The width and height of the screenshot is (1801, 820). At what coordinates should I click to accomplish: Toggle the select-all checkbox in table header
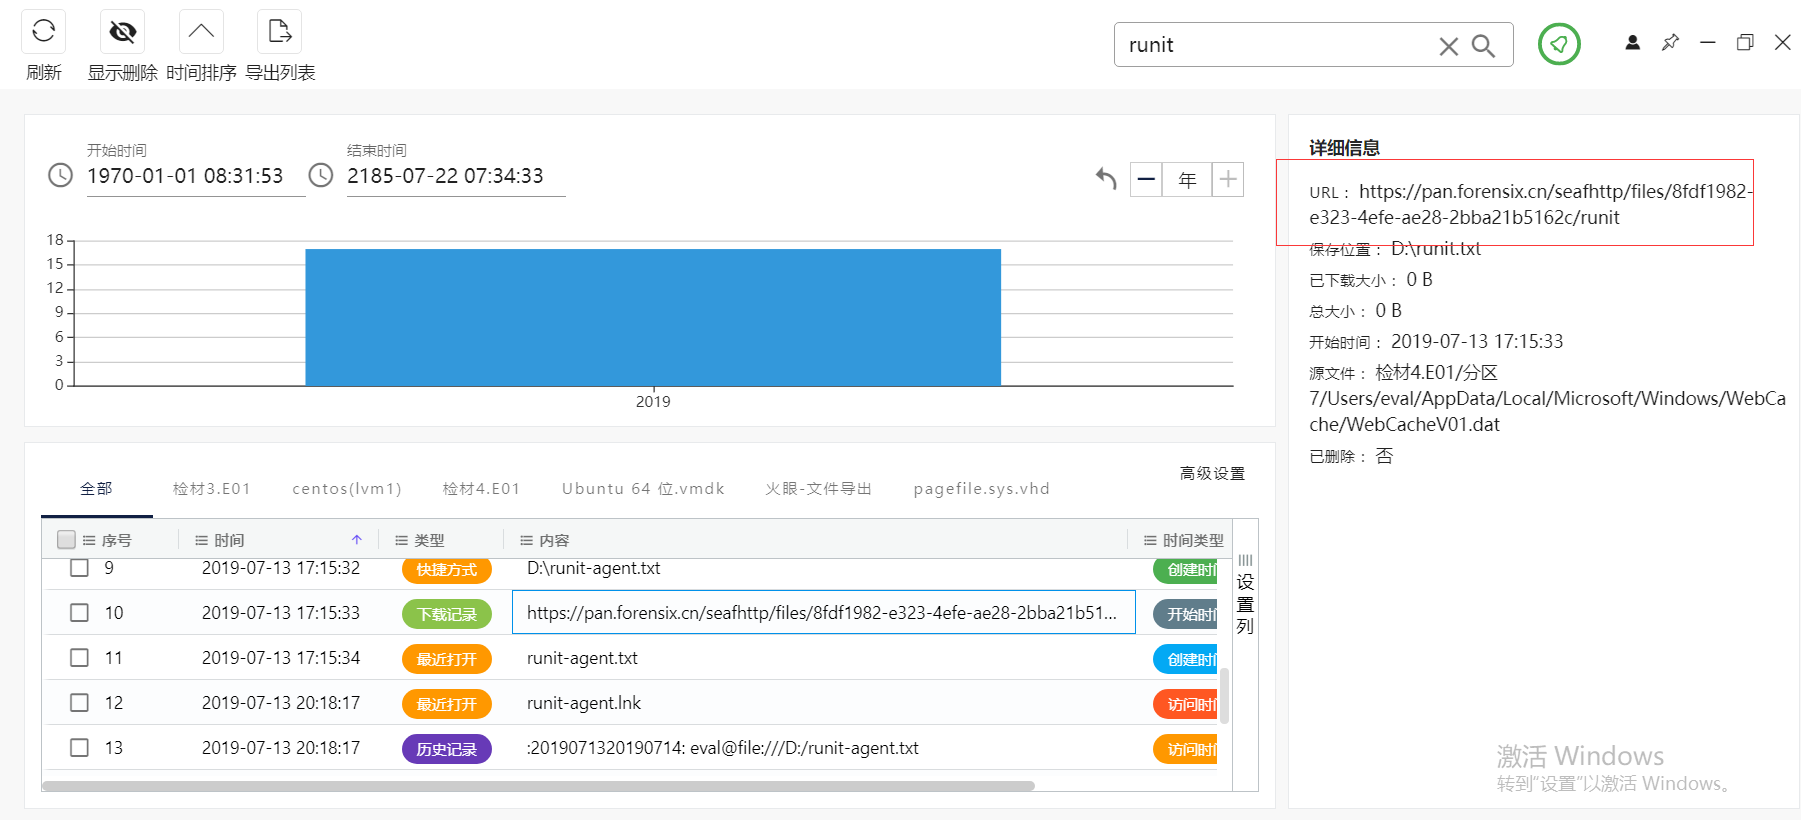(67, 540)
